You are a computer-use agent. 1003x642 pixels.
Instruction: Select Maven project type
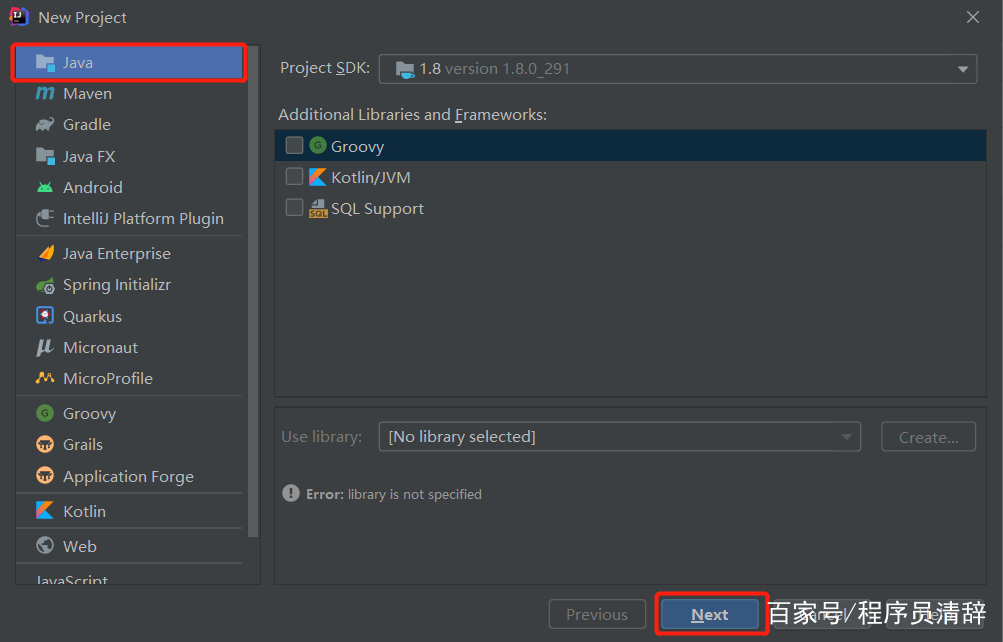(x=129, y=93)
